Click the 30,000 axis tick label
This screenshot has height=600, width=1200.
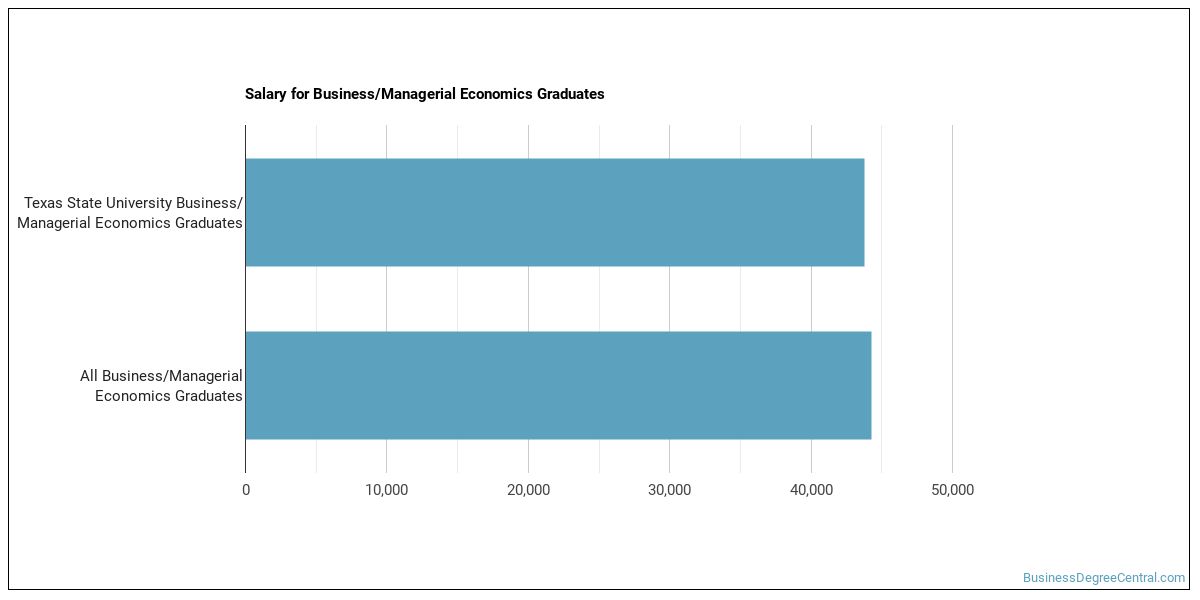click(670, 490)
